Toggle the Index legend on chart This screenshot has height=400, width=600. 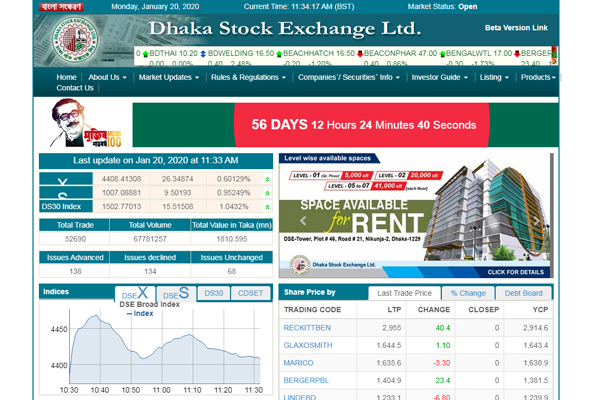[140, 313]
